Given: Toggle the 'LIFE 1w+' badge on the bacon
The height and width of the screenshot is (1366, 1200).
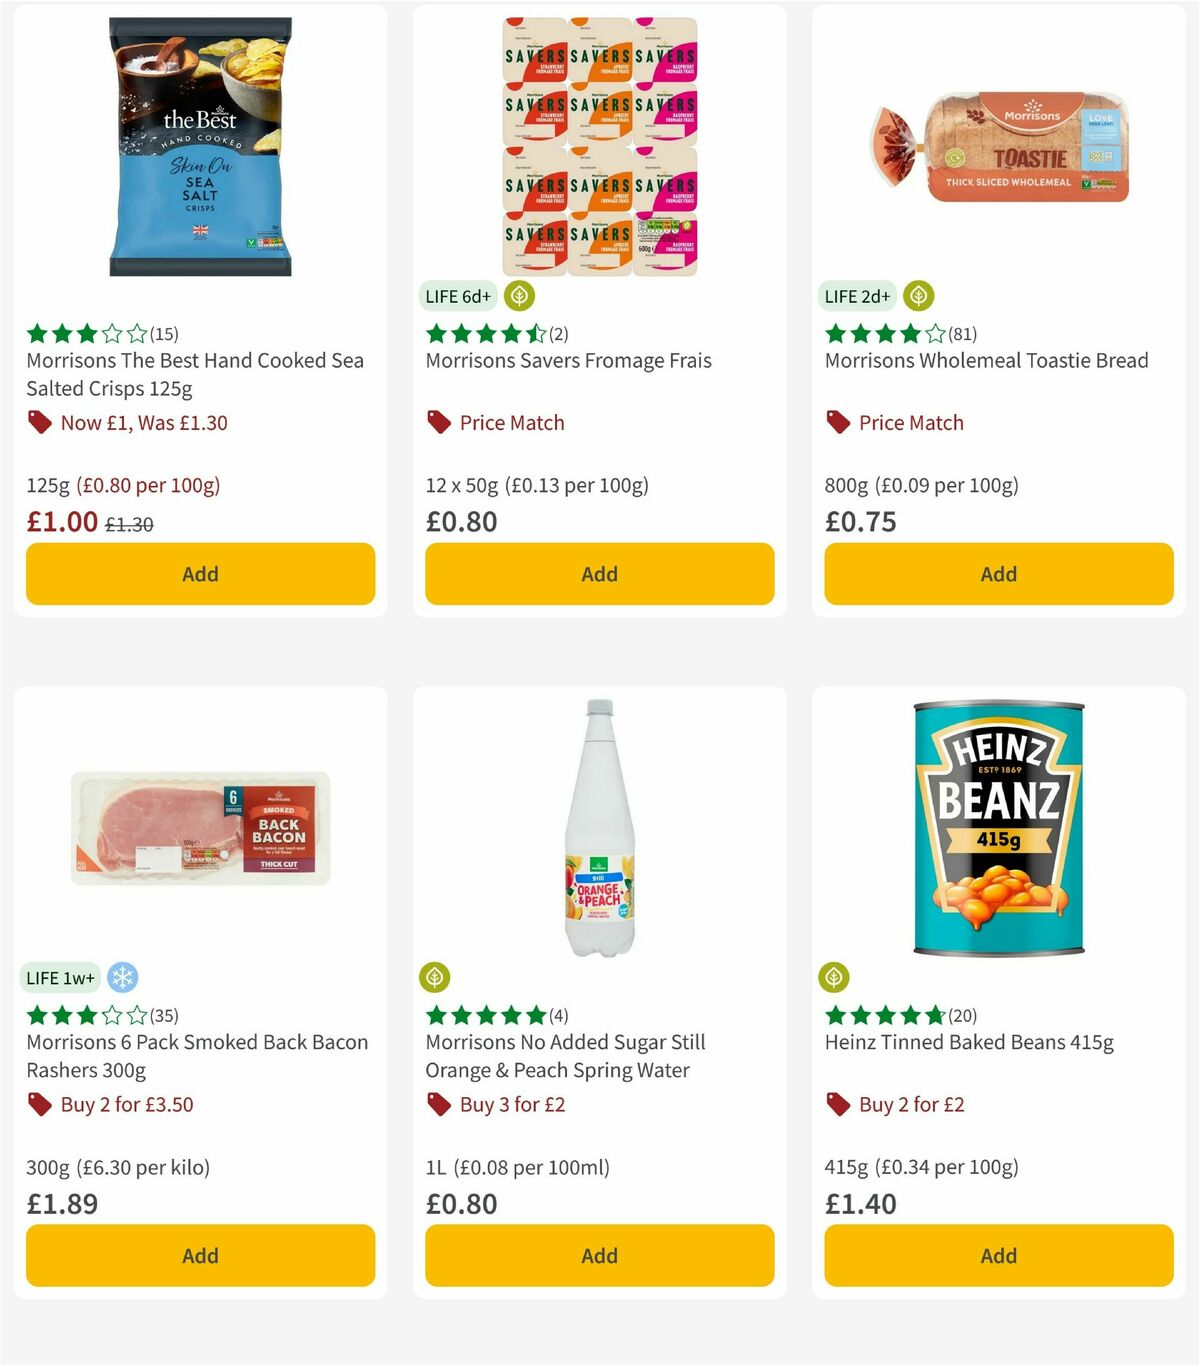Looking at the screenshot, I should pos(60,977).
